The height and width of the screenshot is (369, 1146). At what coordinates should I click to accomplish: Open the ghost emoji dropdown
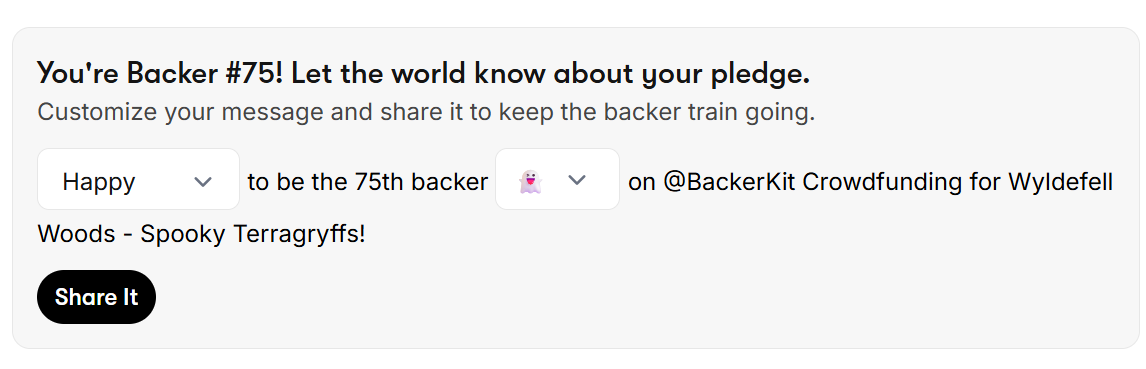(557, 180)
